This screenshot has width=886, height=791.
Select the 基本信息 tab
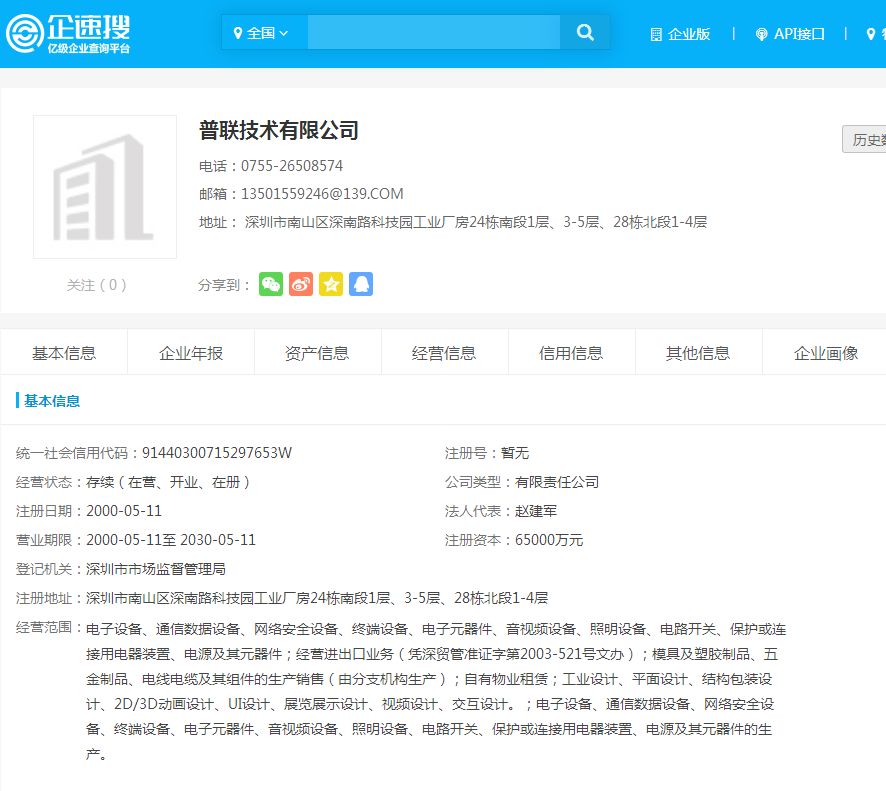(63, 352)
